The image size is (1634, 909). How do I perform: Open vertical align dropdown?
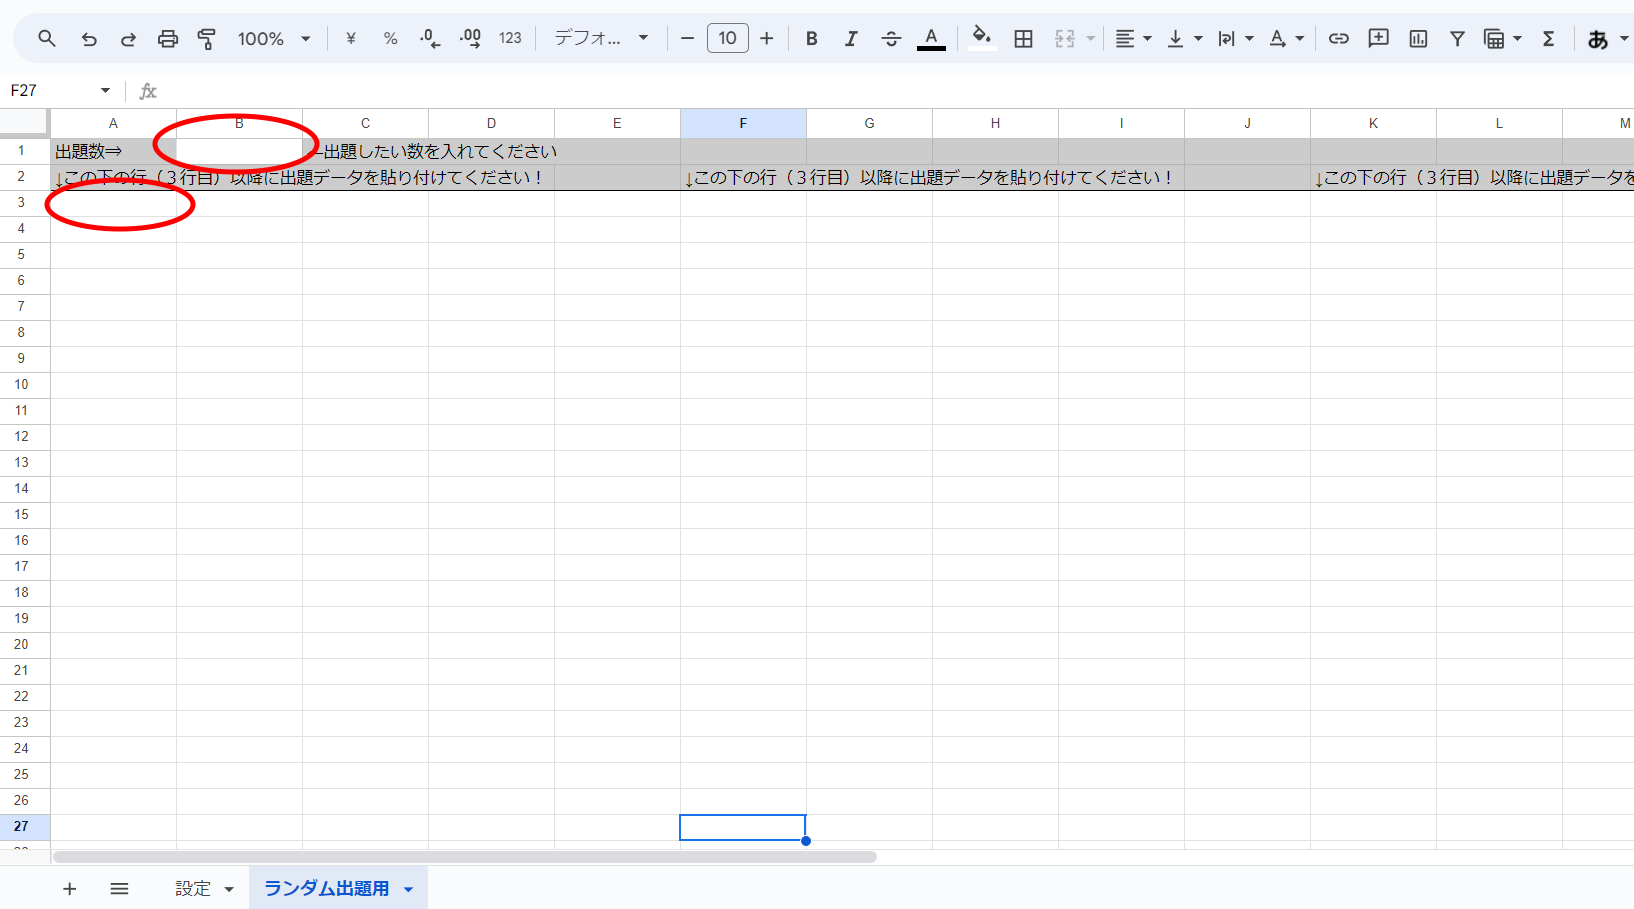click(x=1185, y=38)
